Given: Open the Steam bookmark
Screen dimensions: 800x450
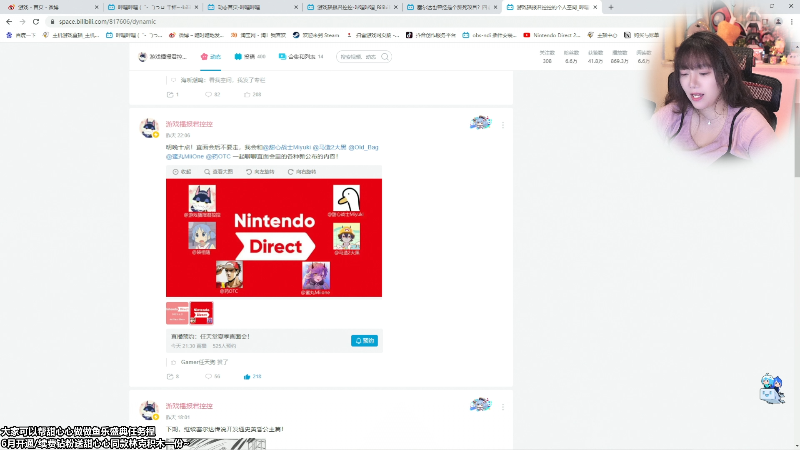Looking at the screenshot, I should (316, 35).
